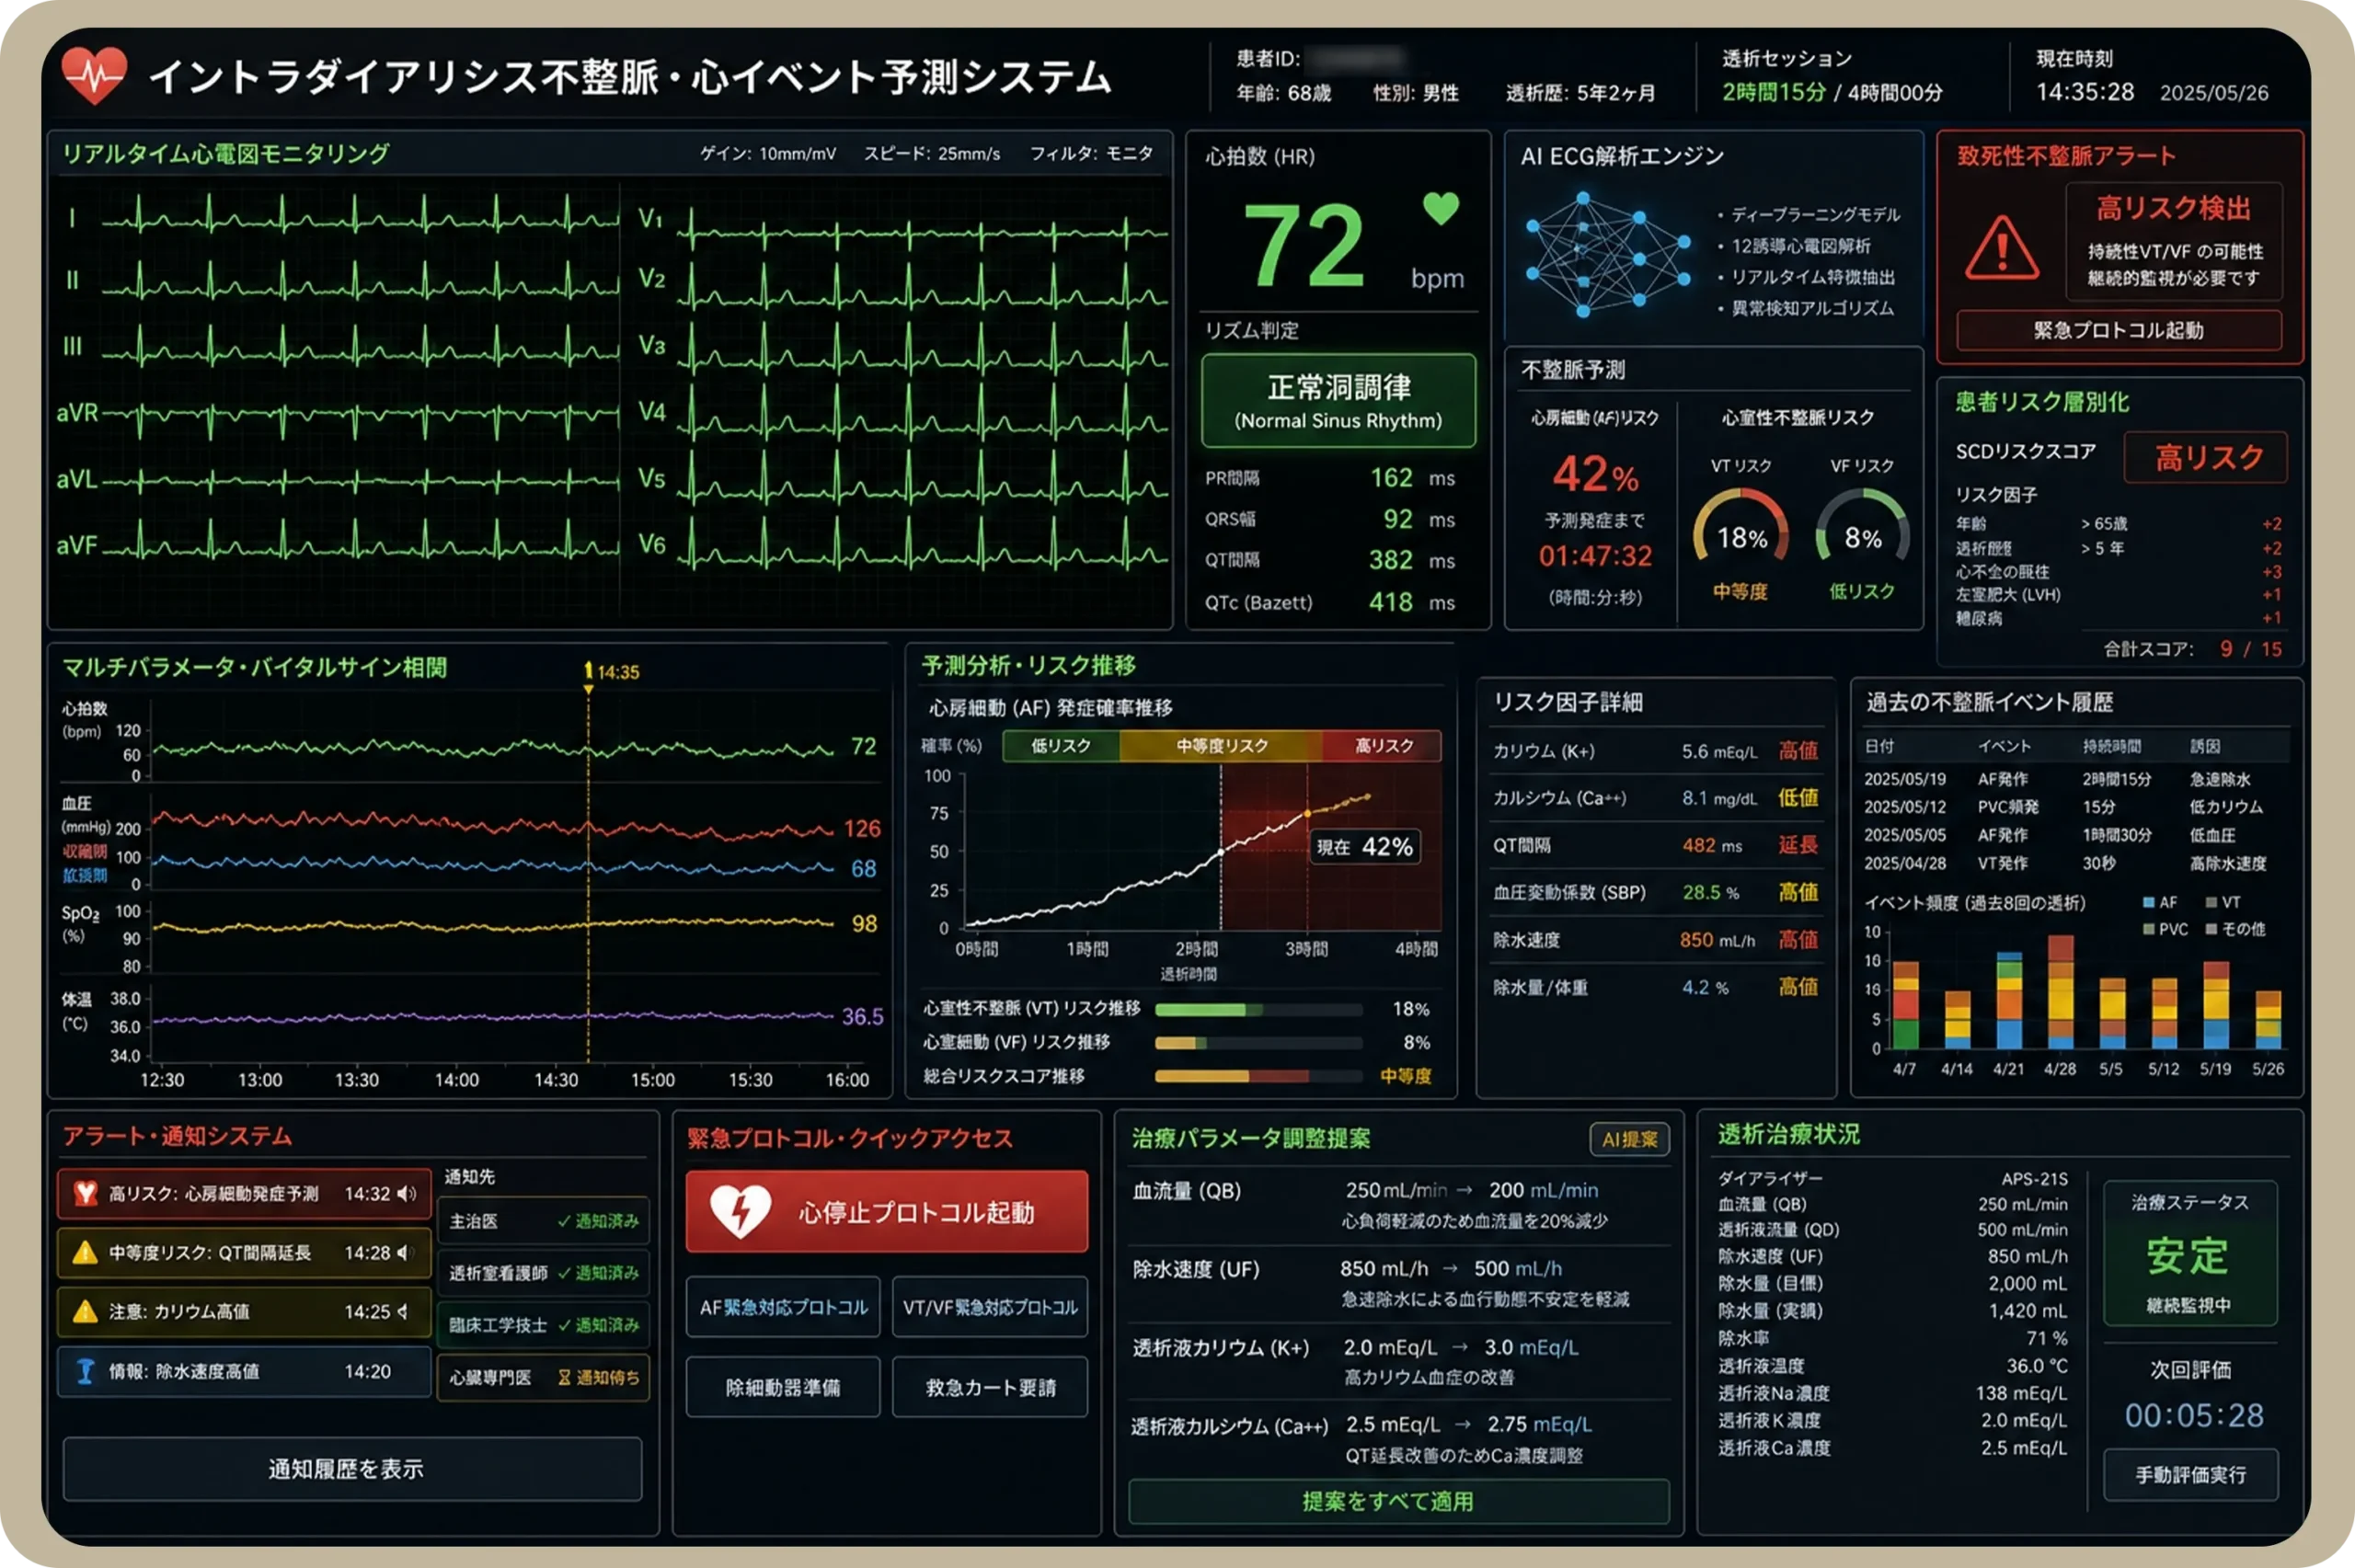Select the 注意: カリウム高値 alert
Image resolution: width=2355 pixels, height=1568 pixels.
point(244,1311)
